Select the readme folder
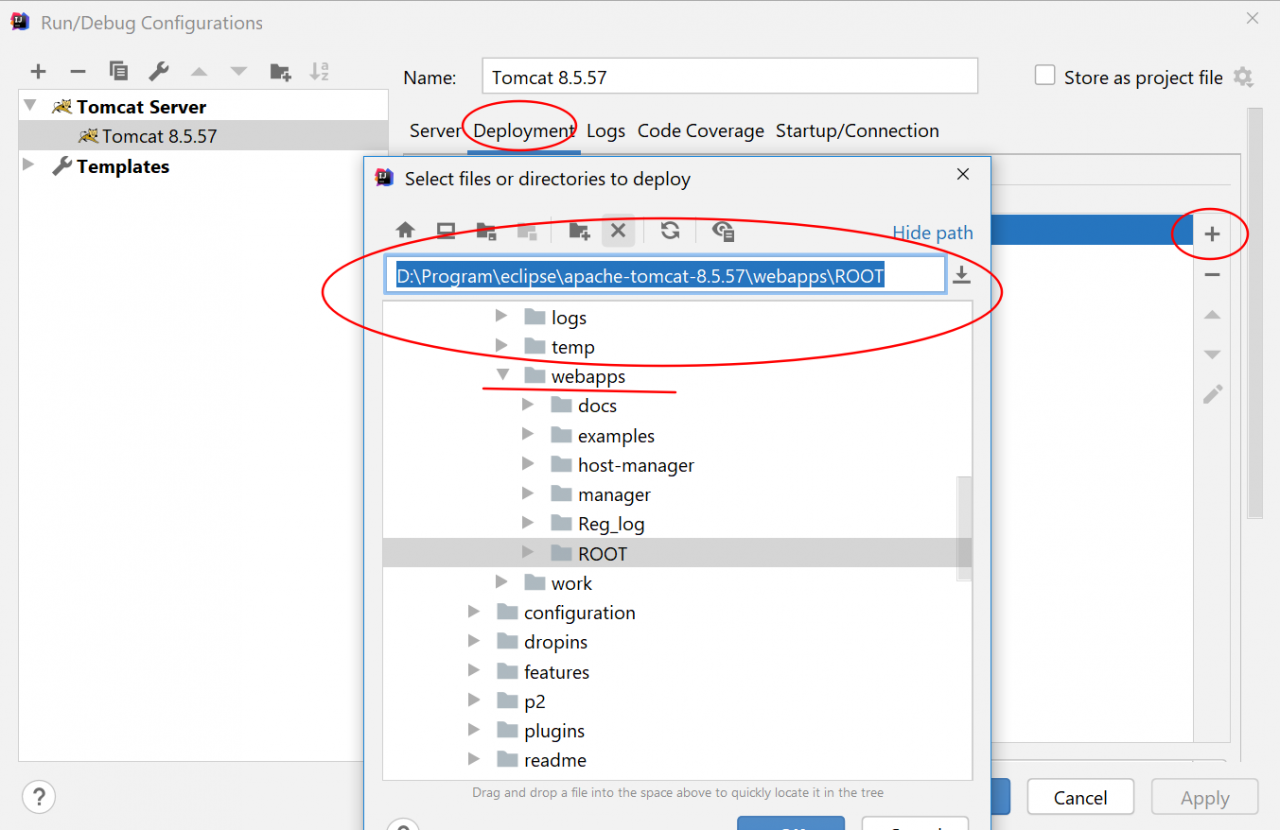Screen dimensions: 1280x830 coord(555,760)
